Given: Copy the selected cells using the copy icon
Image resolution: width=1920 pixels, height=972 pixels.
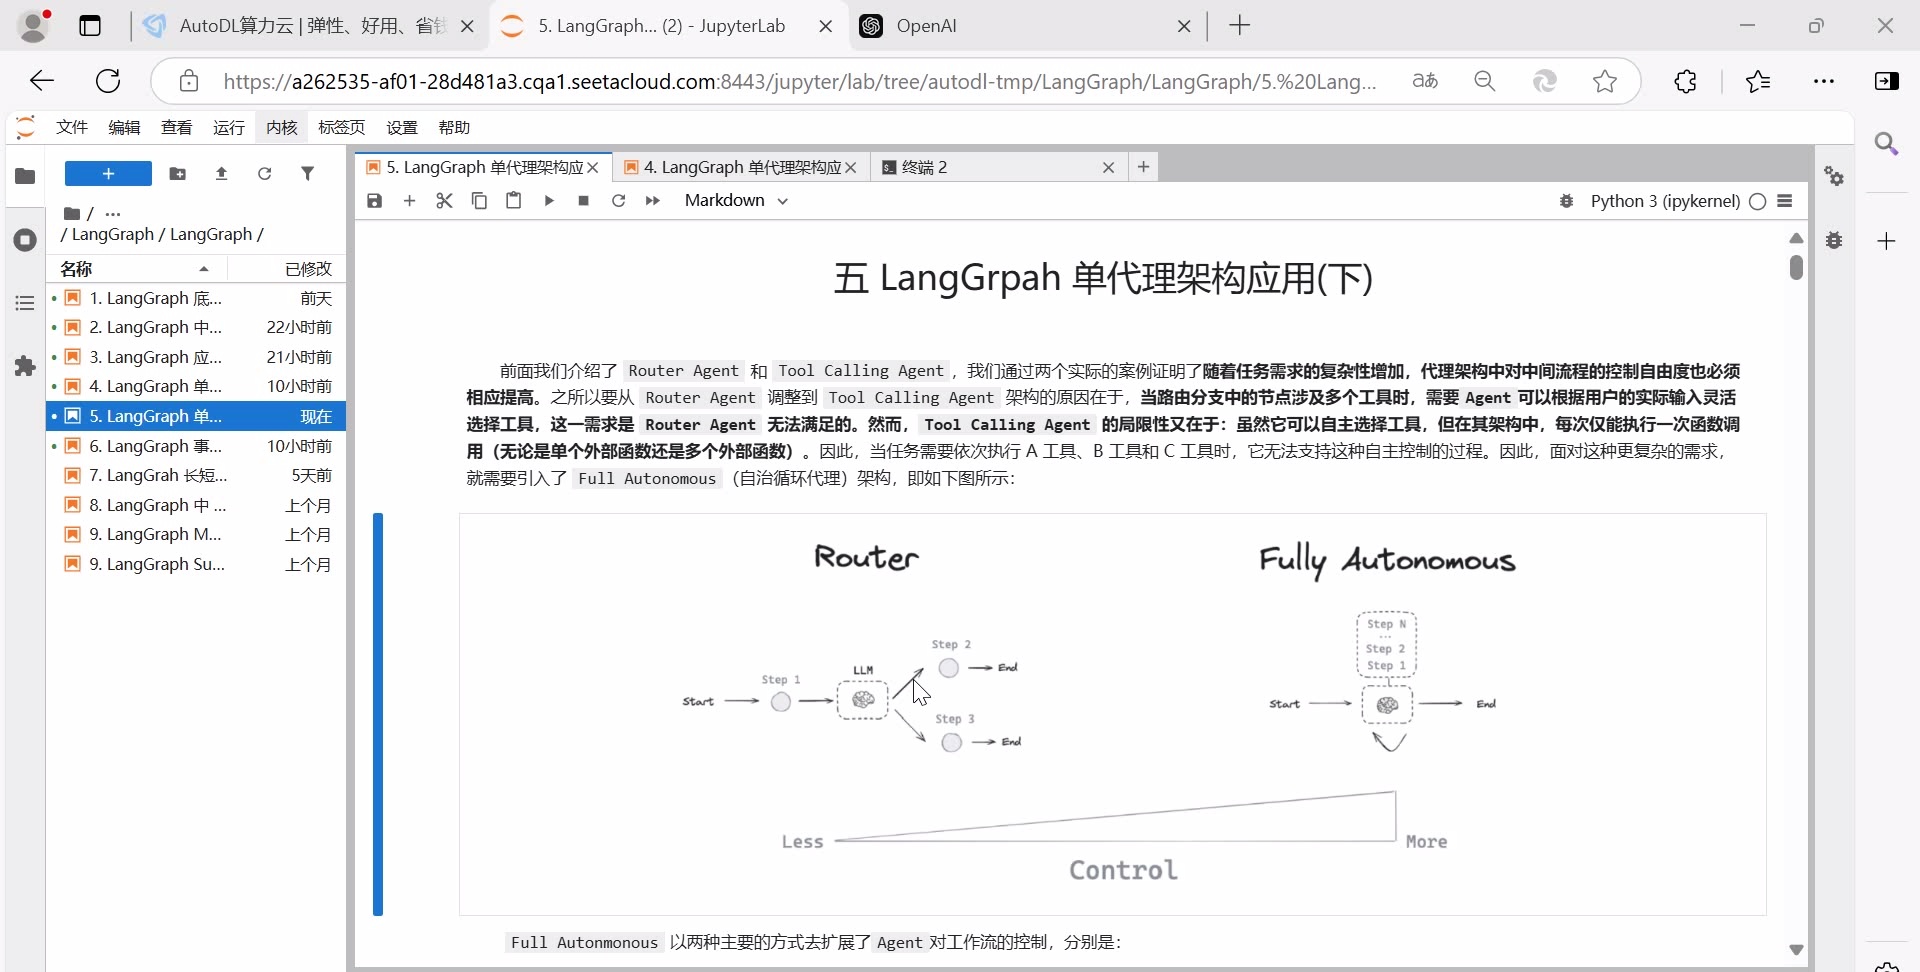Looking at the screenshot, I should [479, 200].
